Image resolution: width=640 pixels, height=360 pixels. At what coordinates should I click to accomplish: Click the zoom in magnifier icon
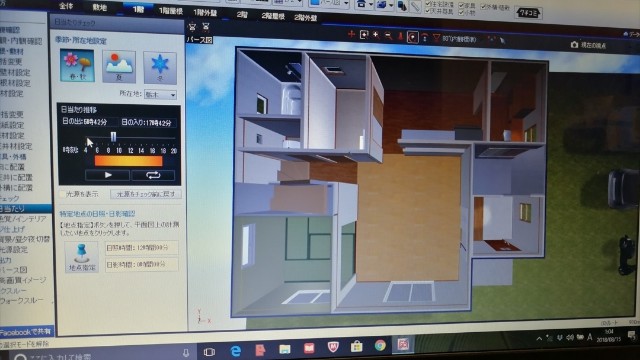click(x=376, y=36)
